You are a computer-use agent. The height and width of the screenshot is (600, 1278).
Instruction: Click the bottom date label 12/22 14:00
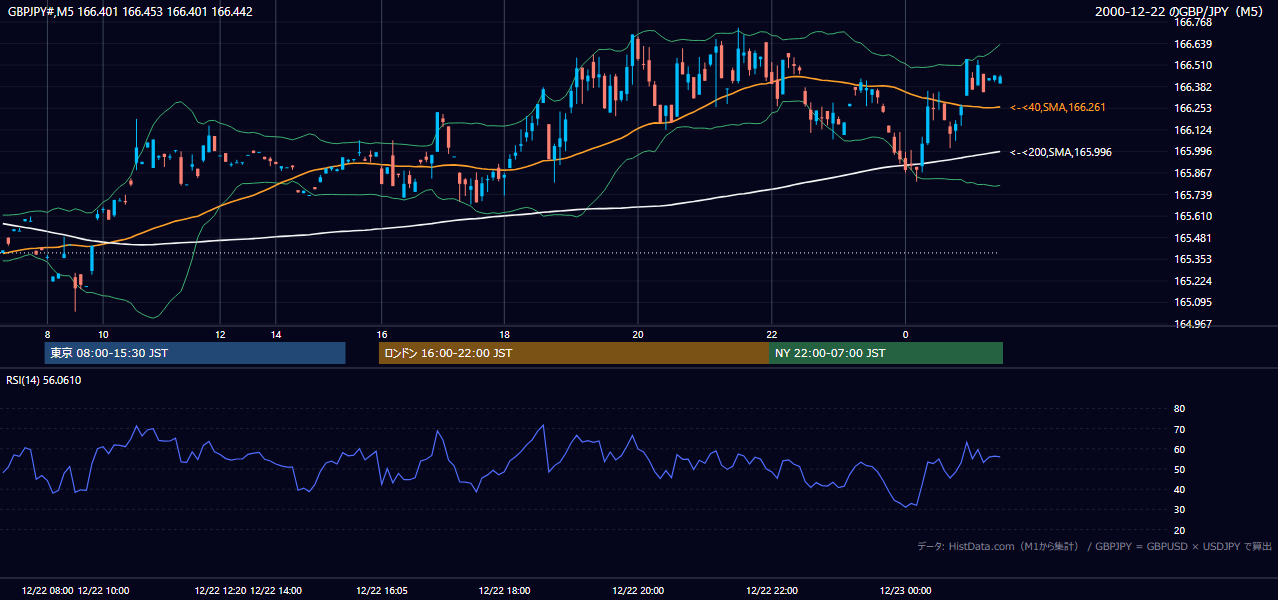(276, 591)
